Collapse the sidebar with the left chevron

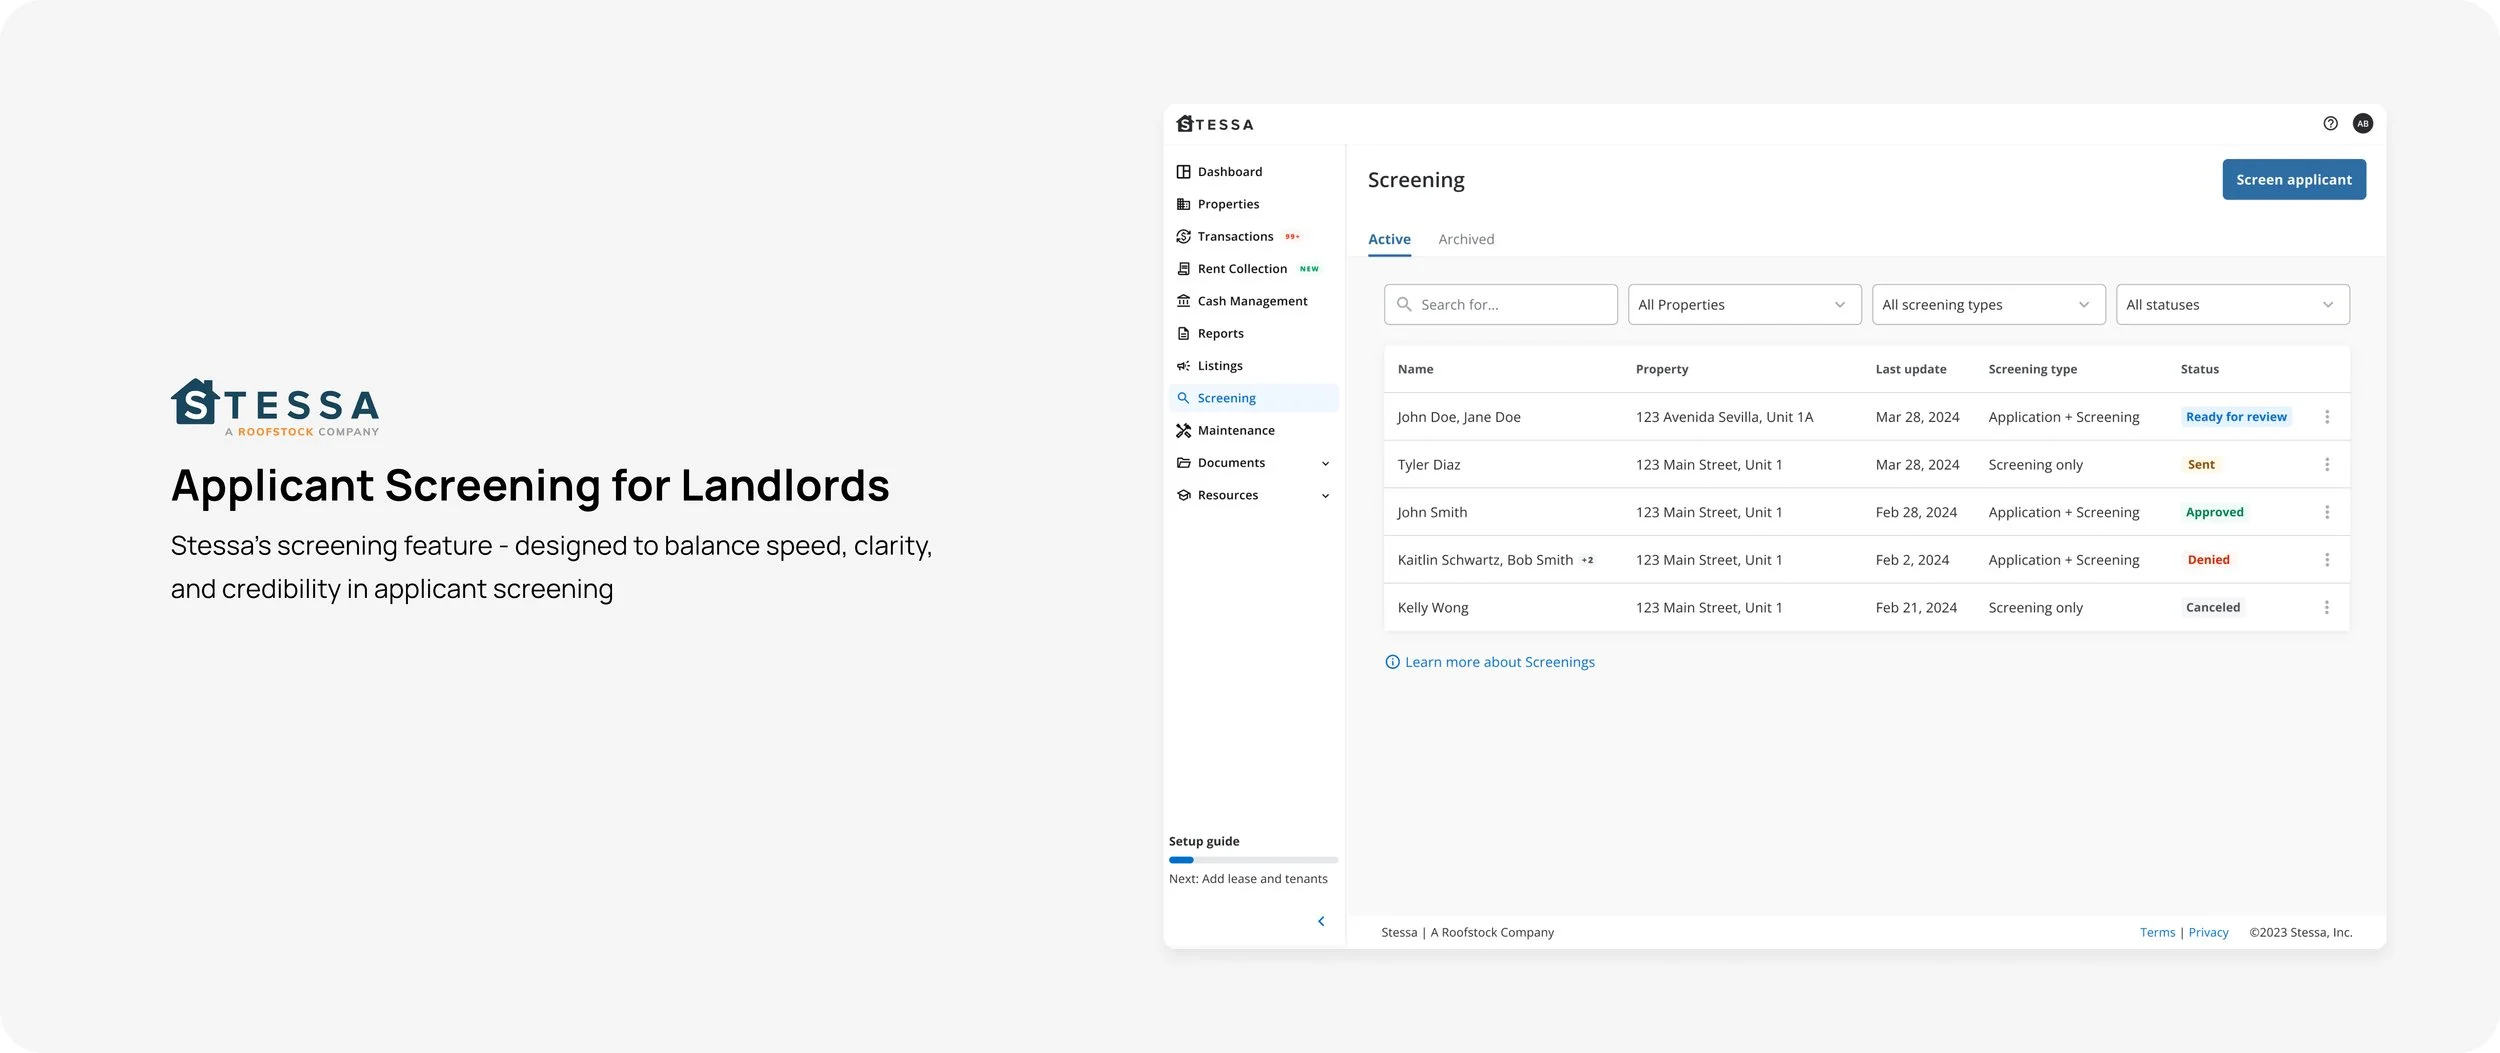[1321, 922]
